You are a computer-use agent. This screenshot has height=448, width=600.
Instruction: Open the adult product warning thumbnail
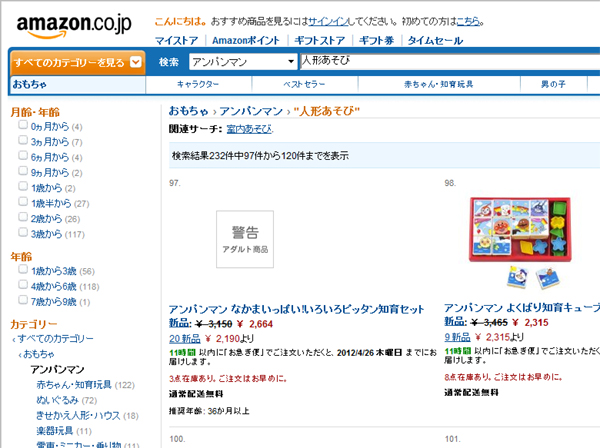245,239
